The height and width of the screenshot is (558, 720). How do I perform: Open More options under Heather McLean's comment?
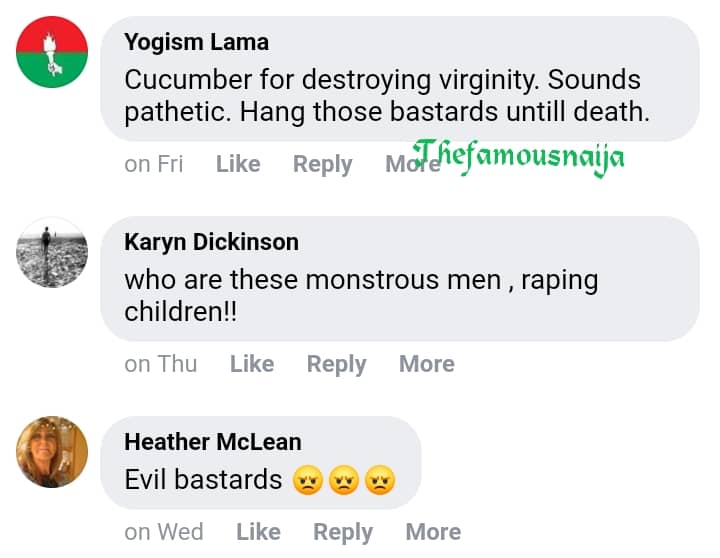point(433,532)
